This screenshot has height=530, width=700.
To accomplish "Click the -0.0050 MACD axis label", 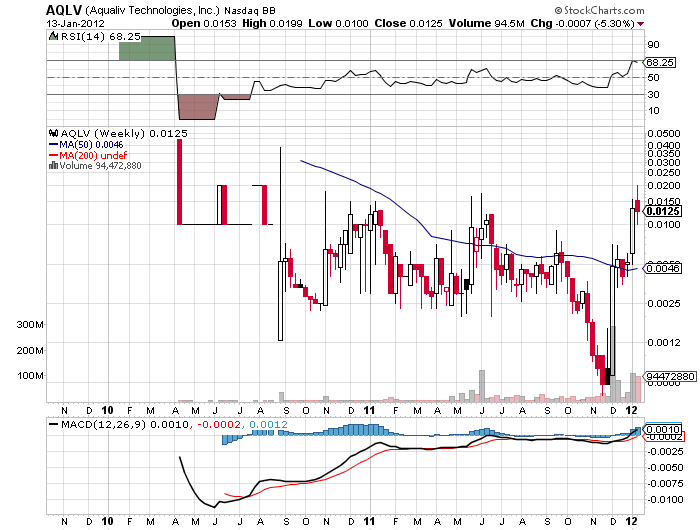I will point(665,467).
